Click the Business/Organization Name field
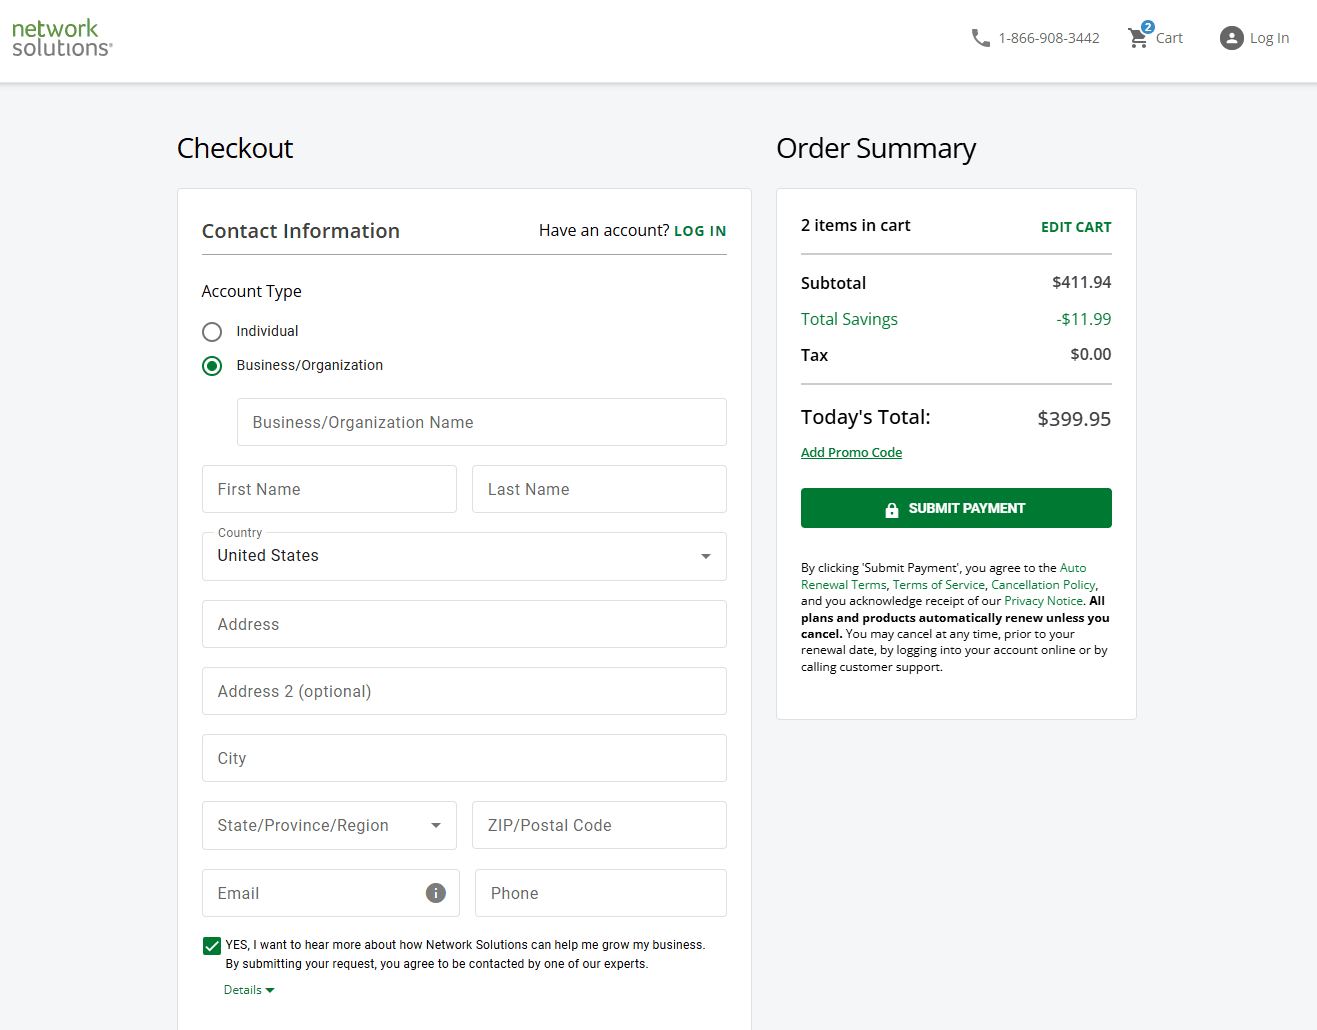The width and height of the screenshot is (1317, 1030). 481,422
